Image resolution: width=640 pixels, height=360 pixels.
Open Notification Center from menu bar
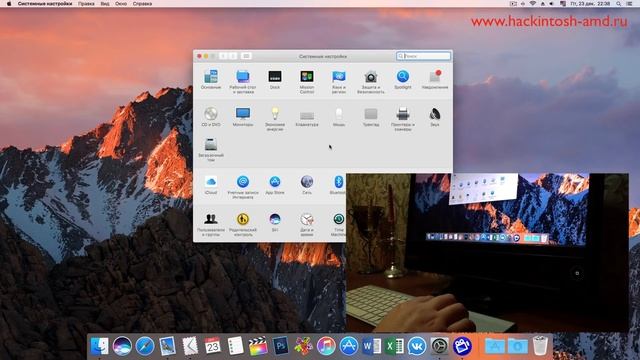coord(630,4)
